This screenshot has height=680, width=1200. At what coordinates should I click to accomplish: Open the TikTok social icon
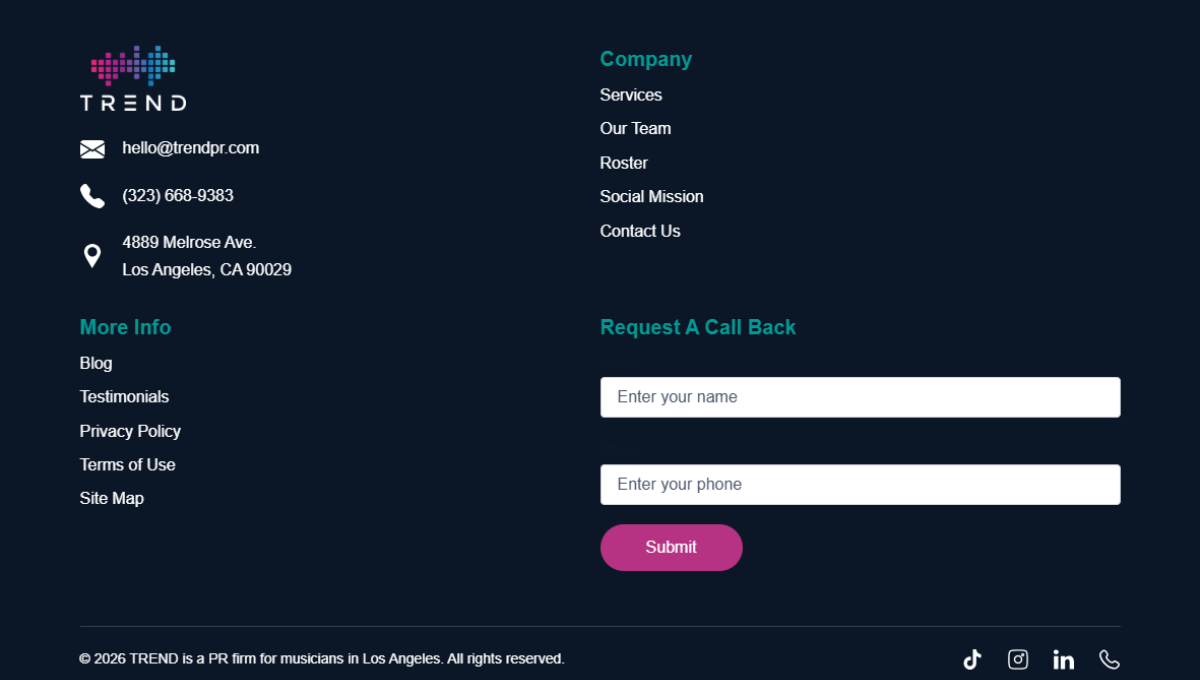(972, 659)
